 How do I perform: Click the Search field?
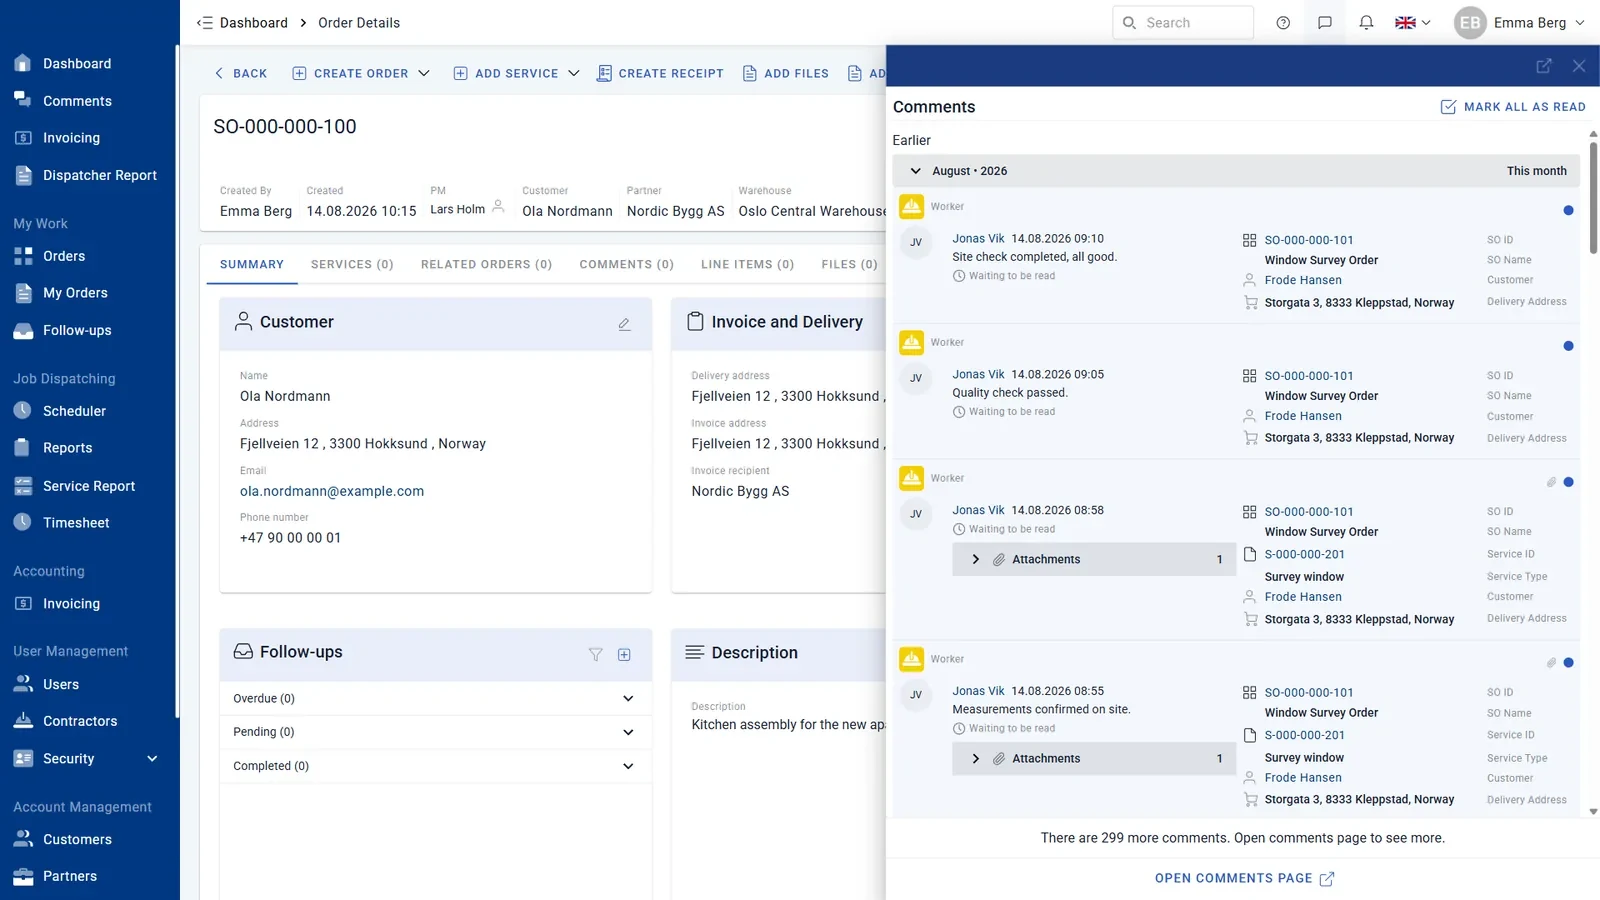[1183, 23]
